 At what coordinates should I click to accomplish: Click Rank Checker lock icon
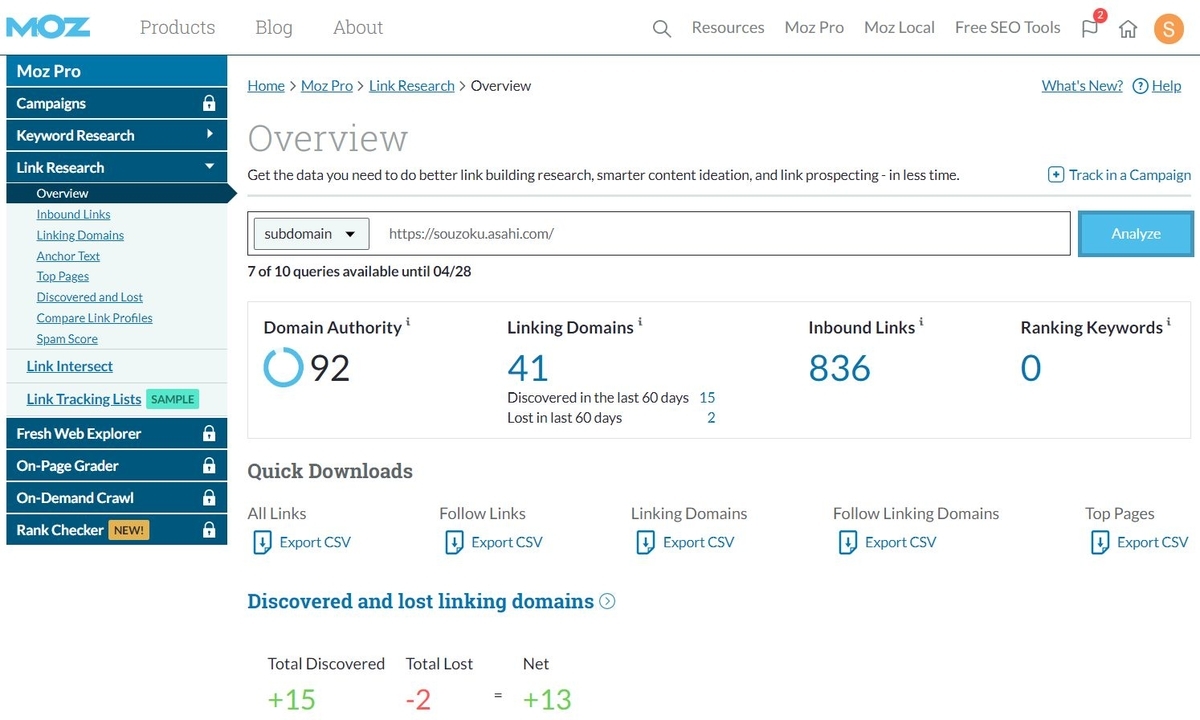(x=209, y=529)
